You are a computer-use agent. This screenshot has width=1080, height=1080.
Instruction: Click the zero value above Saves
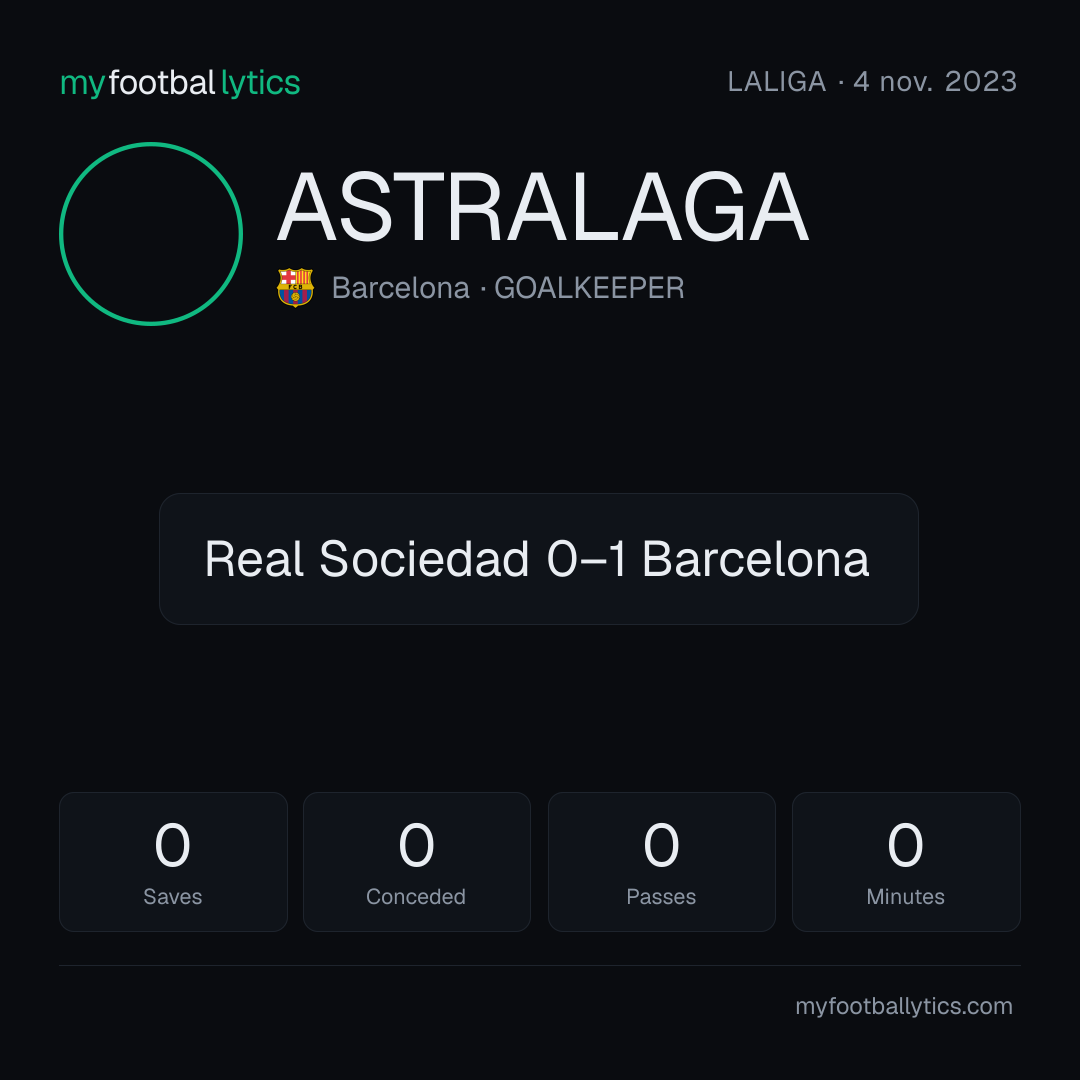coord(172,845)
